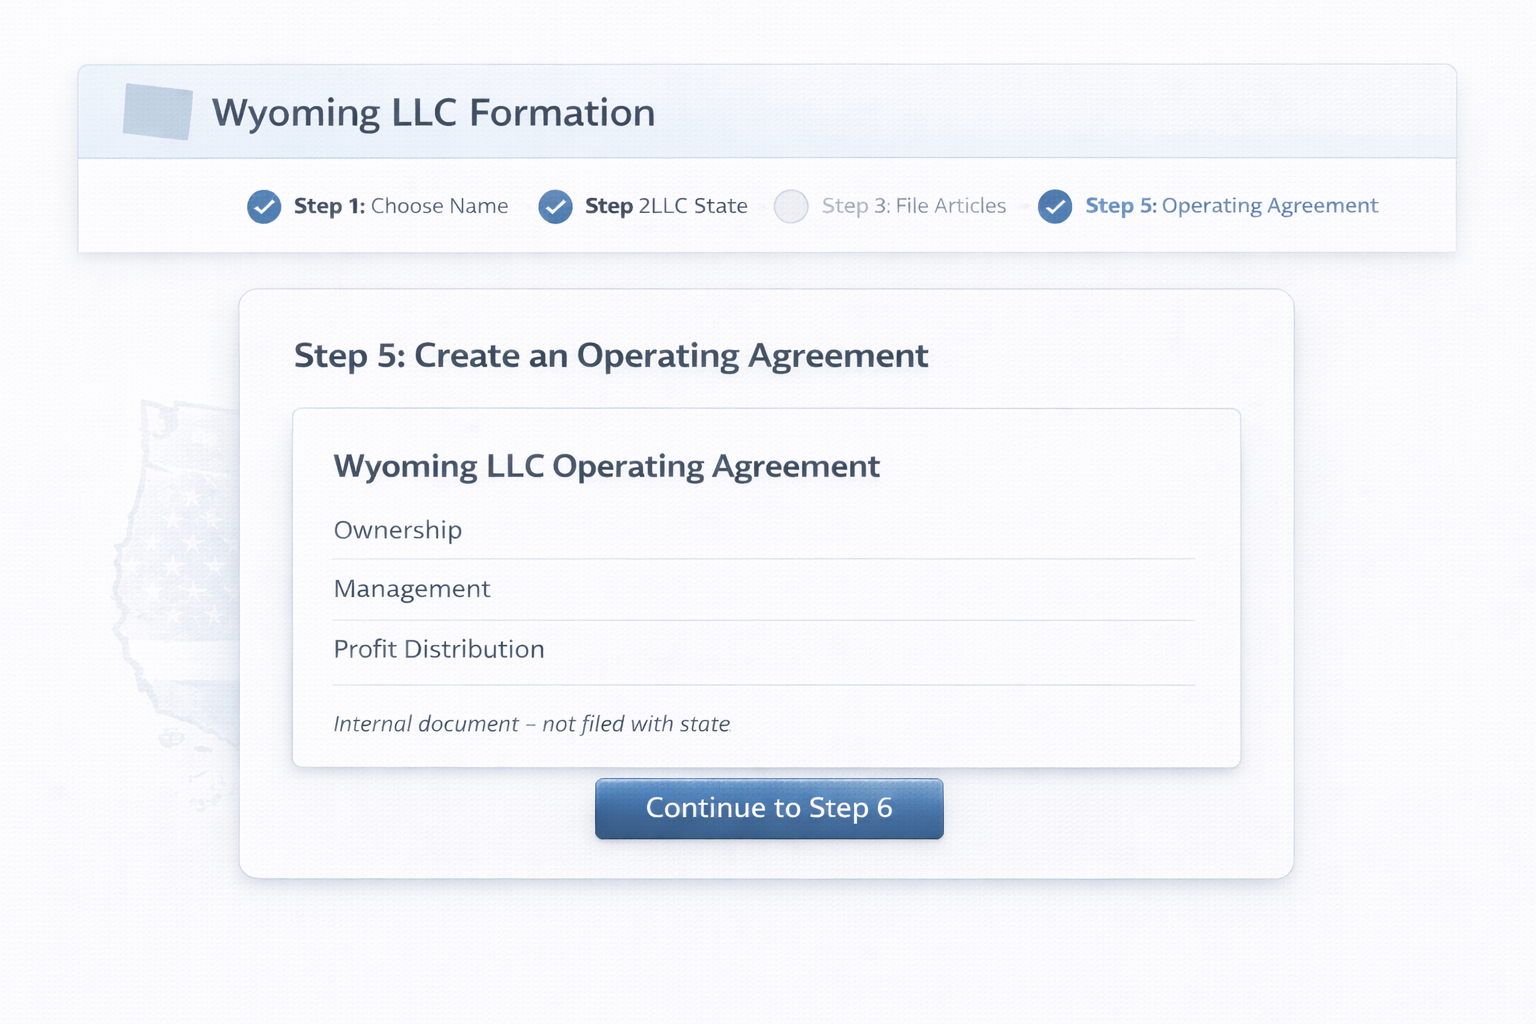Expand the Ownership section

398,530
